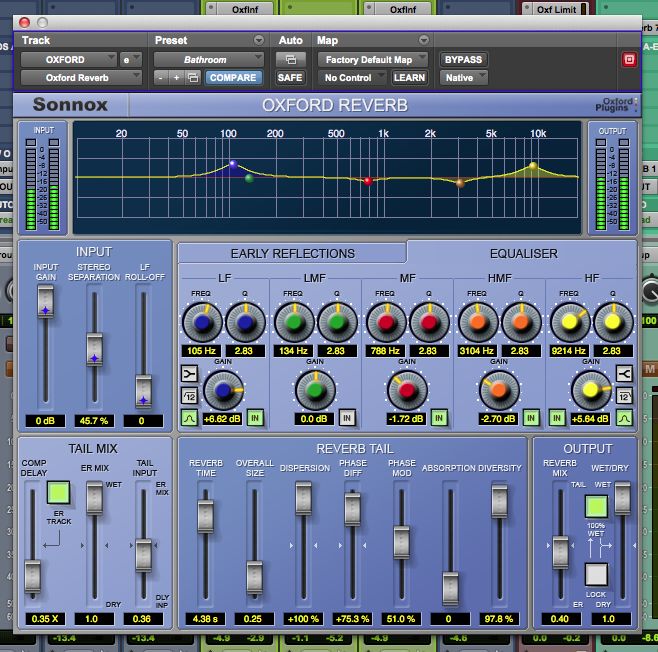Toggle the HMF band IN button
The width and height of the screenshot is (658, 652).
click(x=531, y=418)
